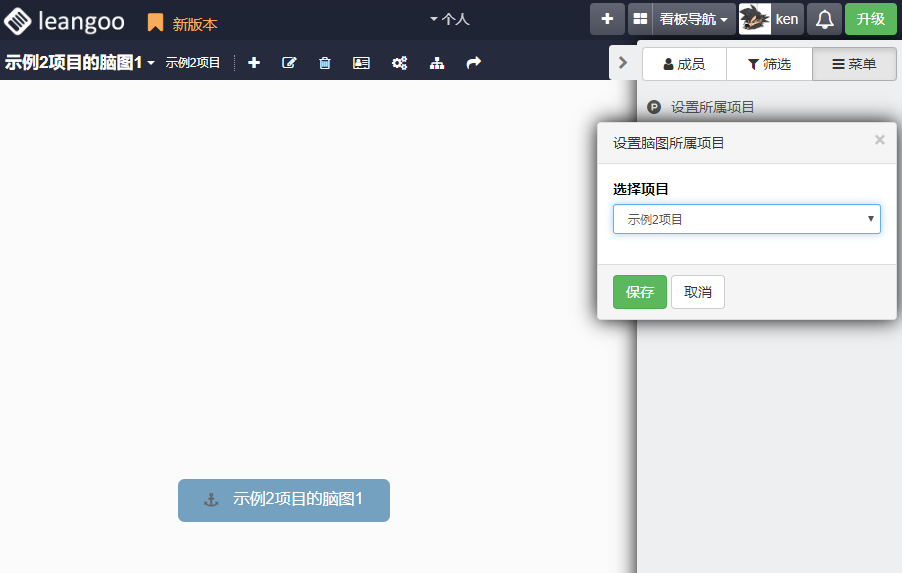
Task: Expand the 看板导航 dropdown
Action: point(693,19)
